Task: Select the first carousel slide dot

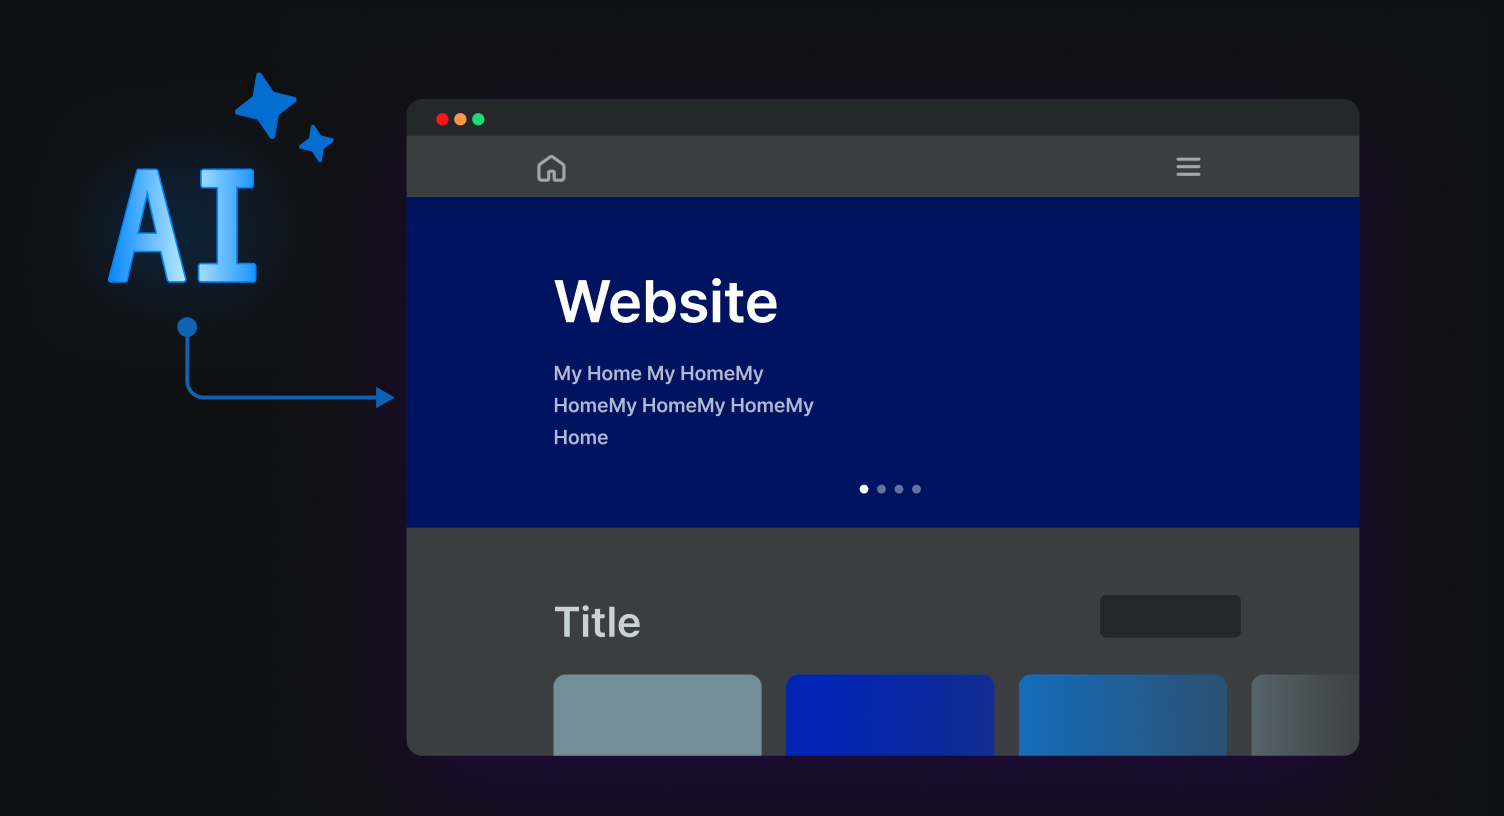Action: [864, 489]
